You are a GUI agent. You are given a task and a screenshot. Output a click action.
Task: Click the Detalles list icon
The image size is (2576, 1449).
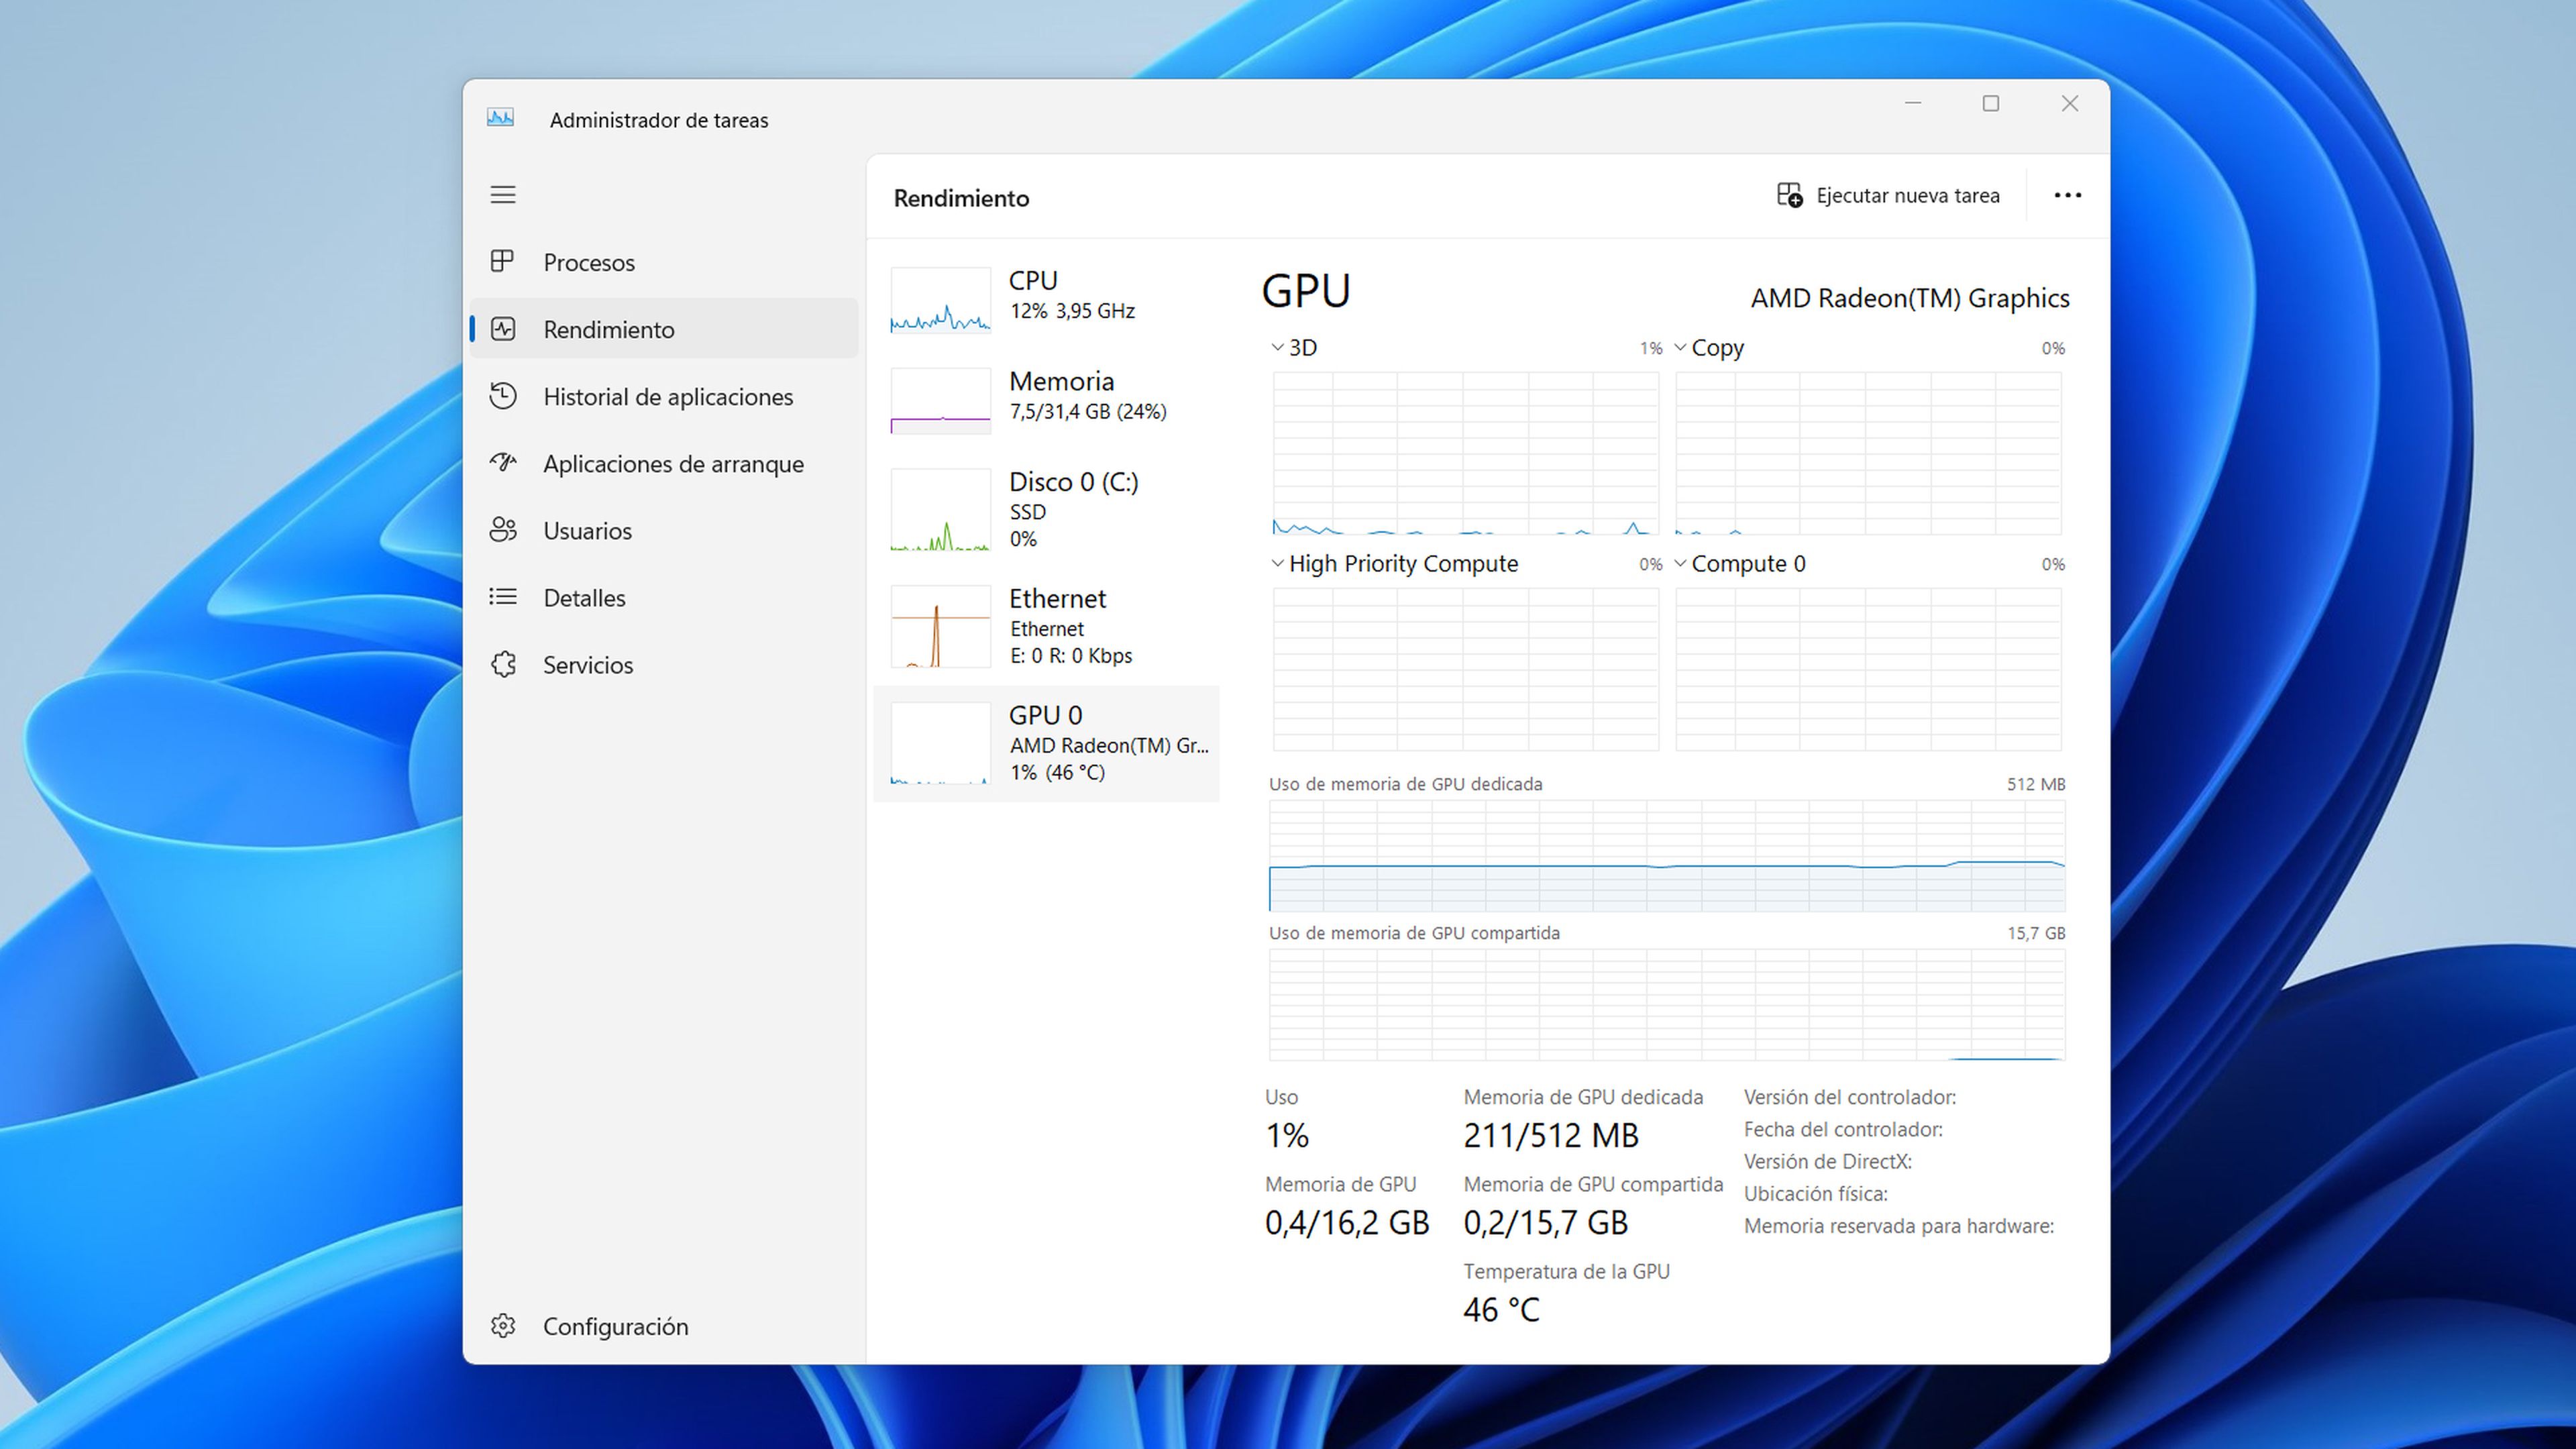tap(503, 597)
